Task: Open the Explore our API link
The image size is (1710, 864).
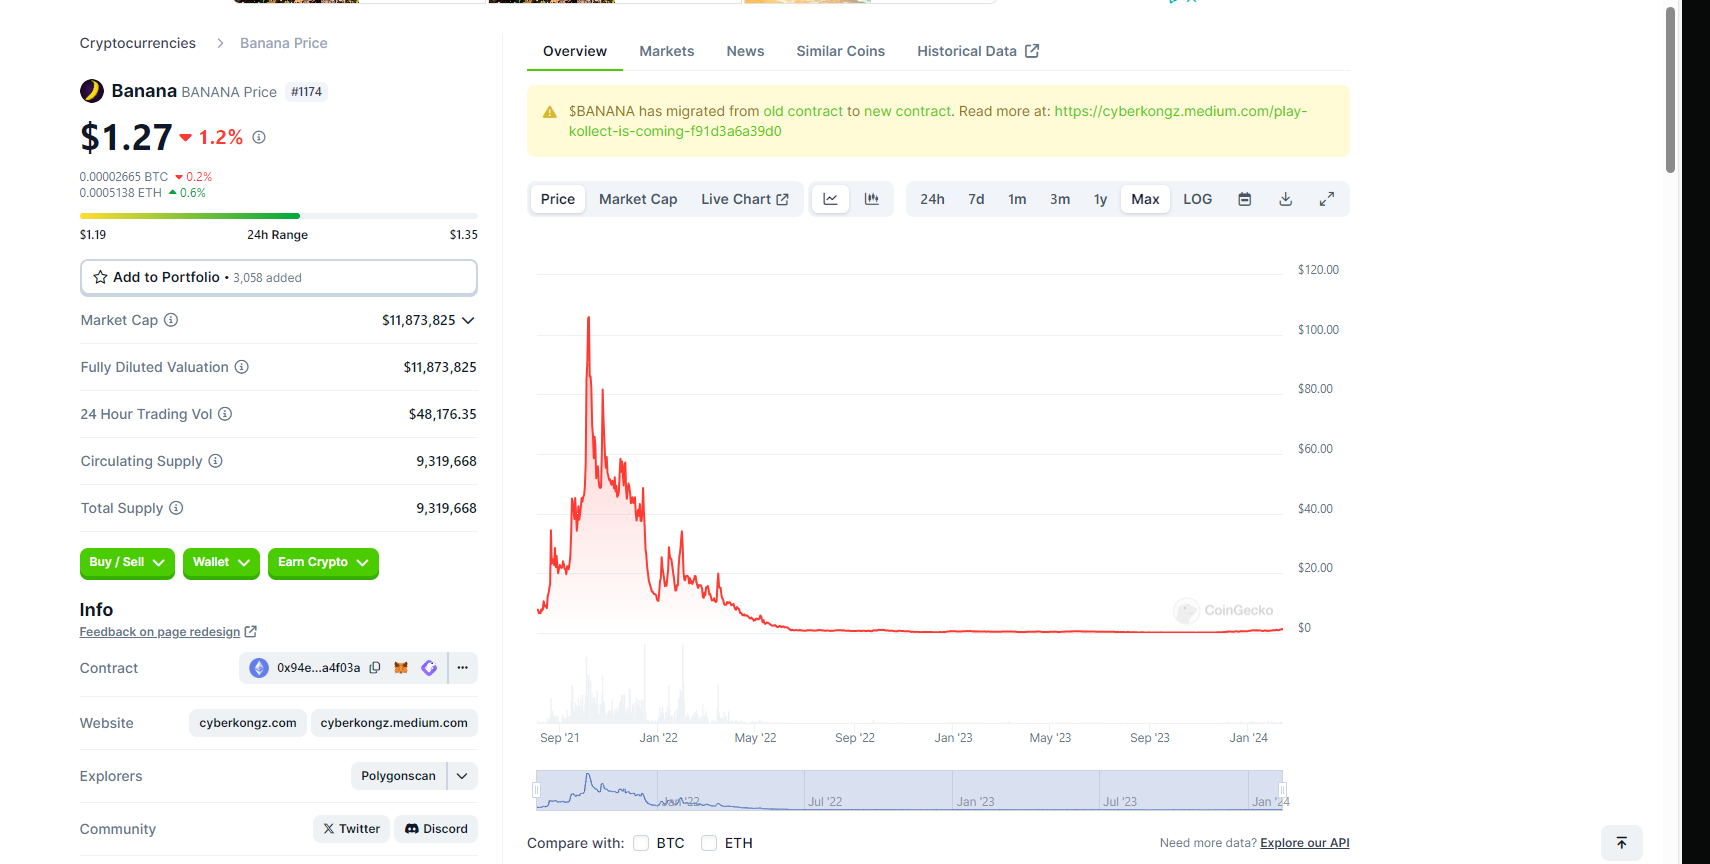Action: (1304, 843)
